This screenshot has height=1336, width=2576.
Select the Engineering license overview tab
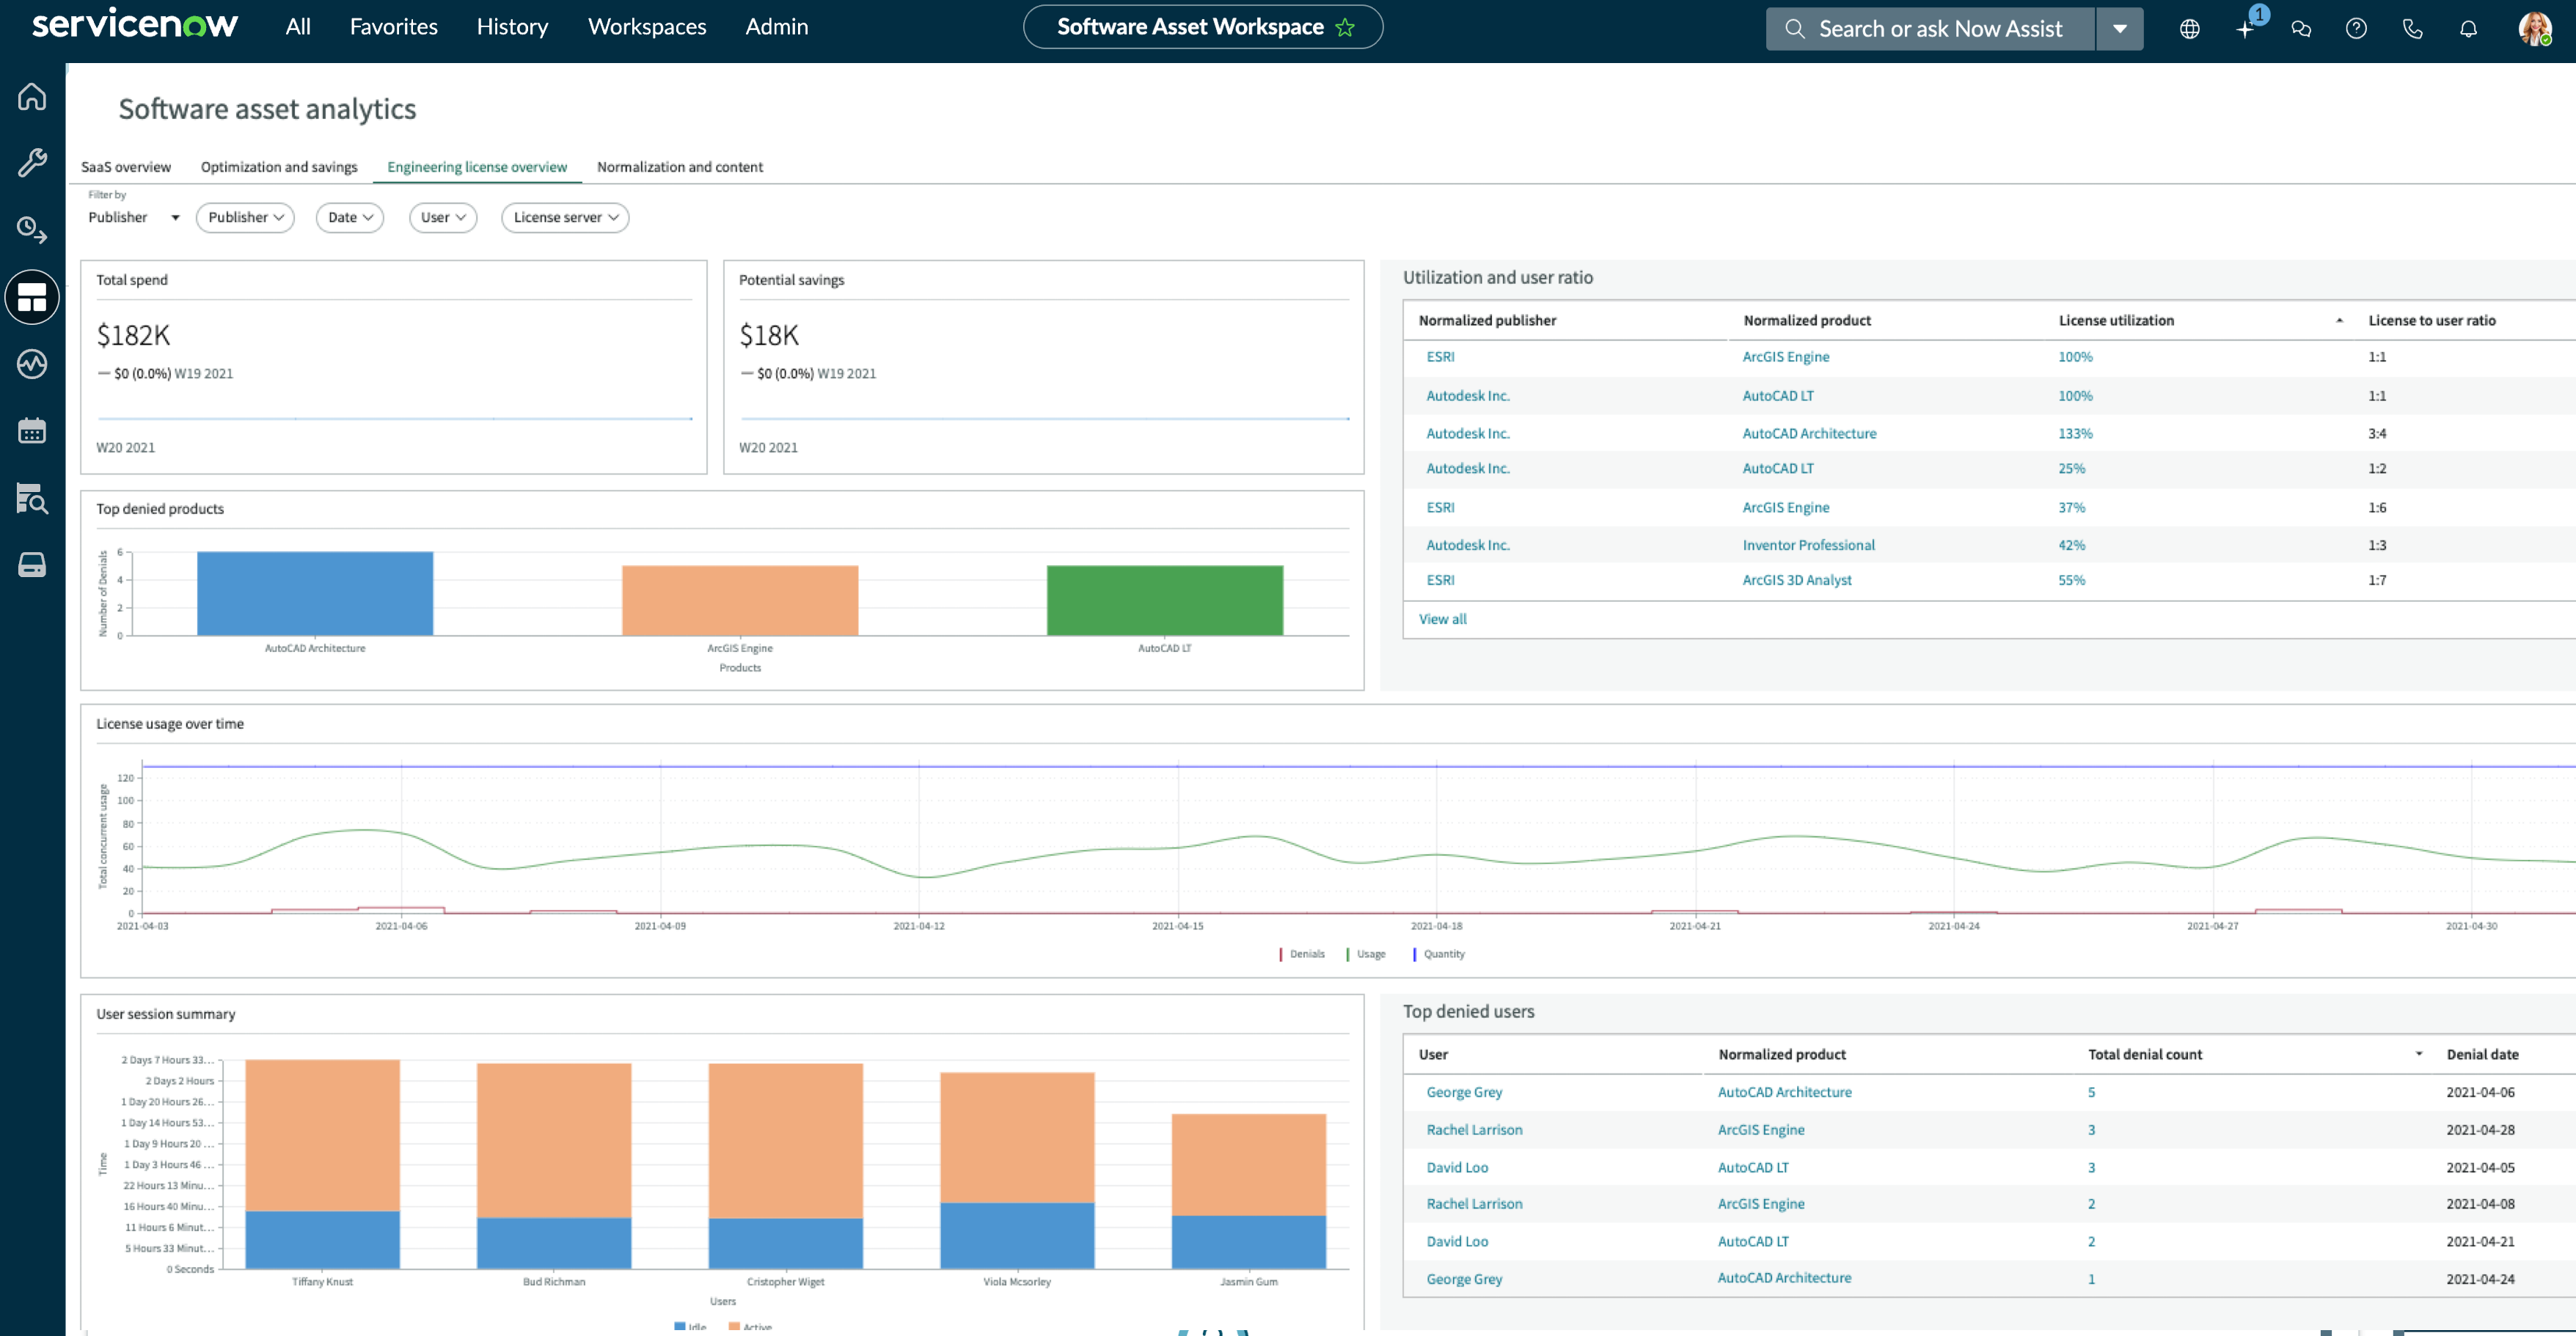coord(477,167)
